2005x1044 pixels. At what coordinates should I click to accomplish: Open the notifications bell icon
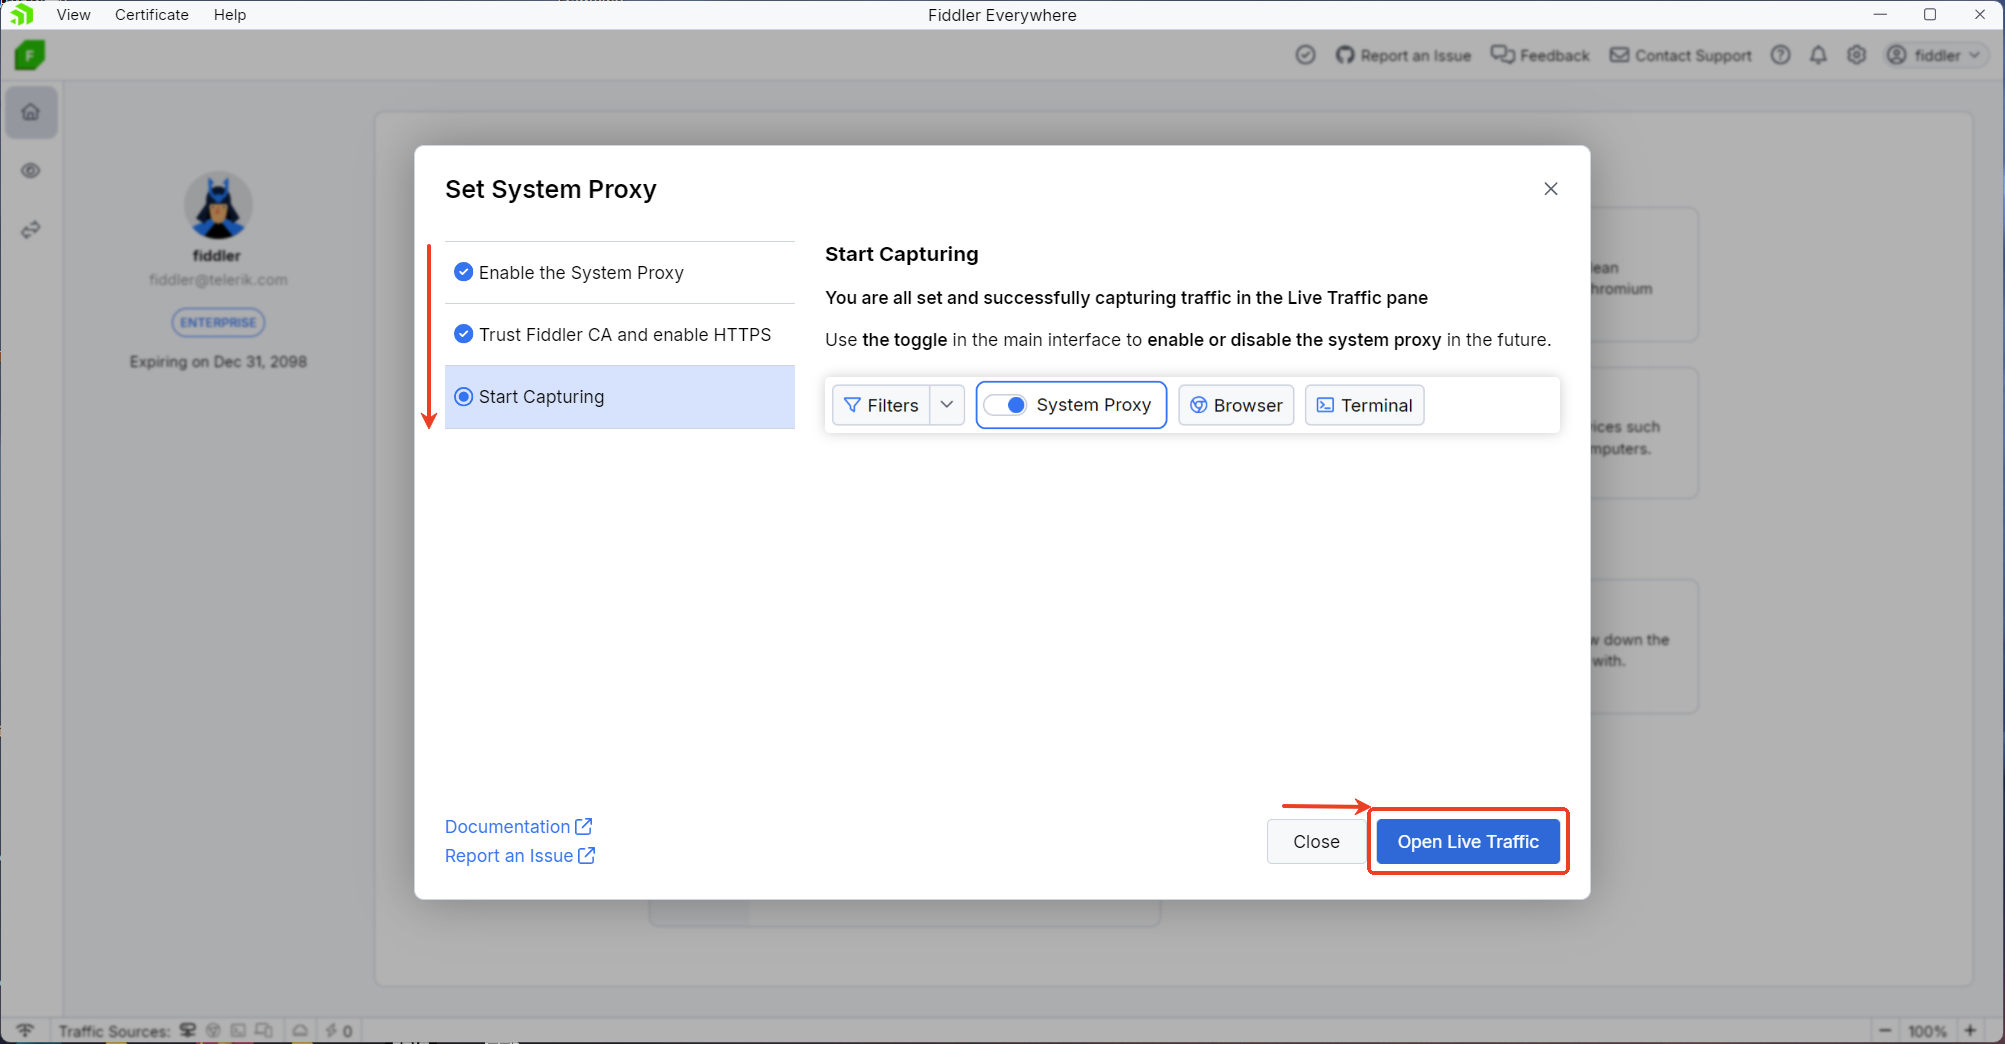click(1818, 55)
